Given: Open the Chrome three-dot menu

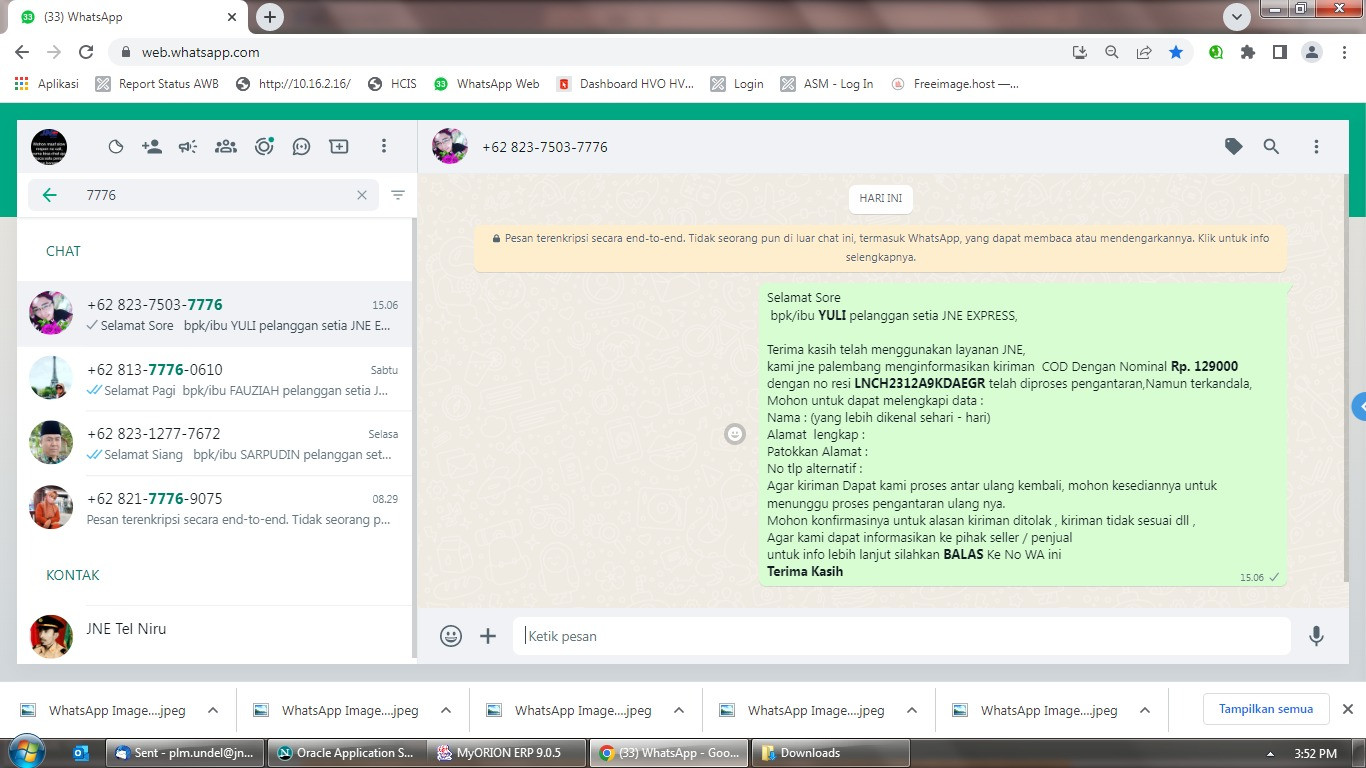Looking at the screenshot, I should click(x=1343, y=52).
